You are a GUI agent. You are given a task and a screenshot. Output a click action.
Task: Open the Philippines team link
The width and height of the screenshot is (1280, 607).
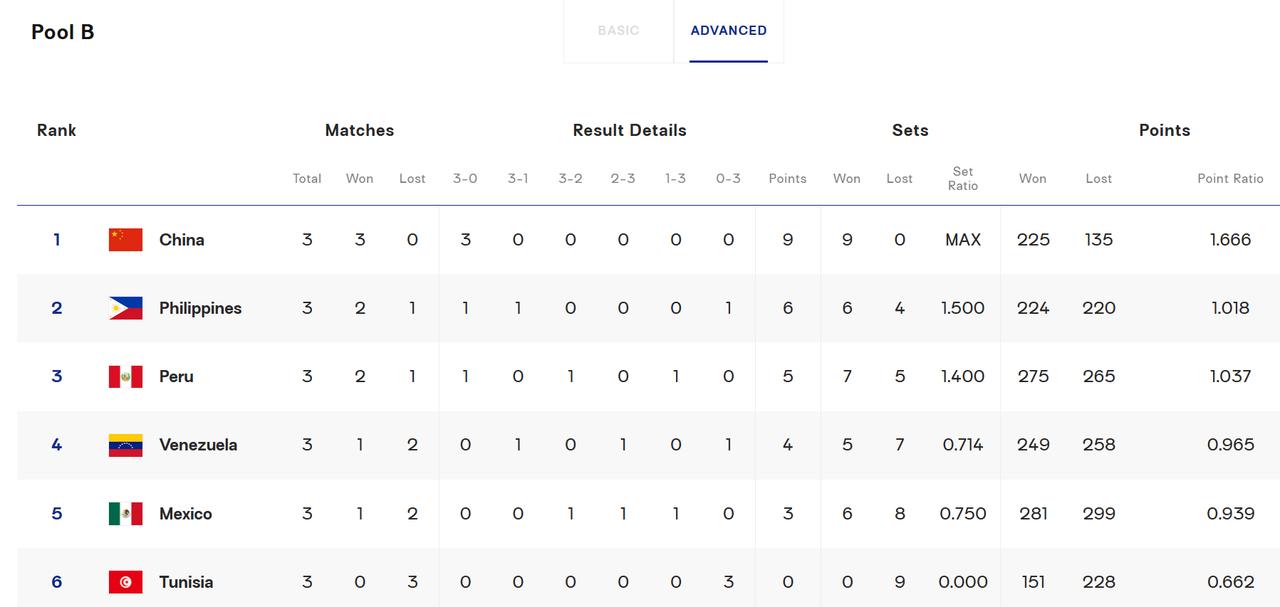[200, 308]
